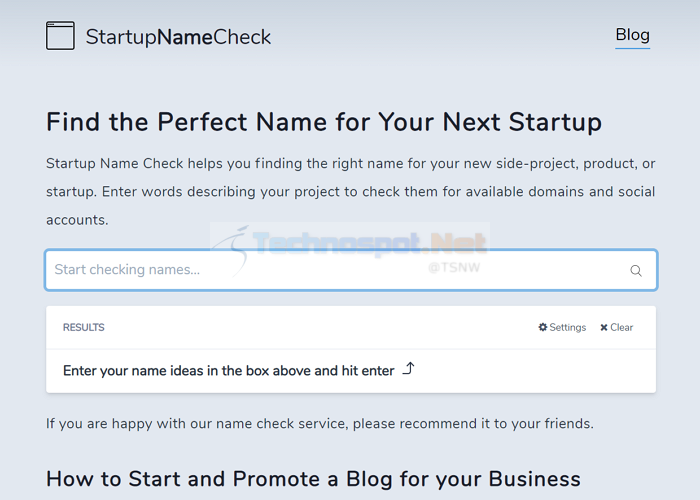The image size is (700, 500).
Task: Click the browser-window logo icon
Action: [x=60, y=36]
